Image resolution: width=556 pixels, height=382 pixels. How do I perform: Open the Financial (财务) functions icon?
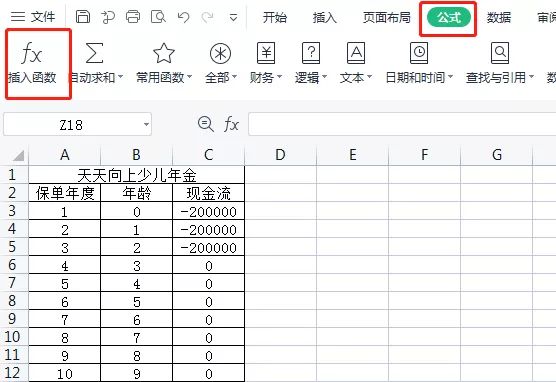[266, 53]
